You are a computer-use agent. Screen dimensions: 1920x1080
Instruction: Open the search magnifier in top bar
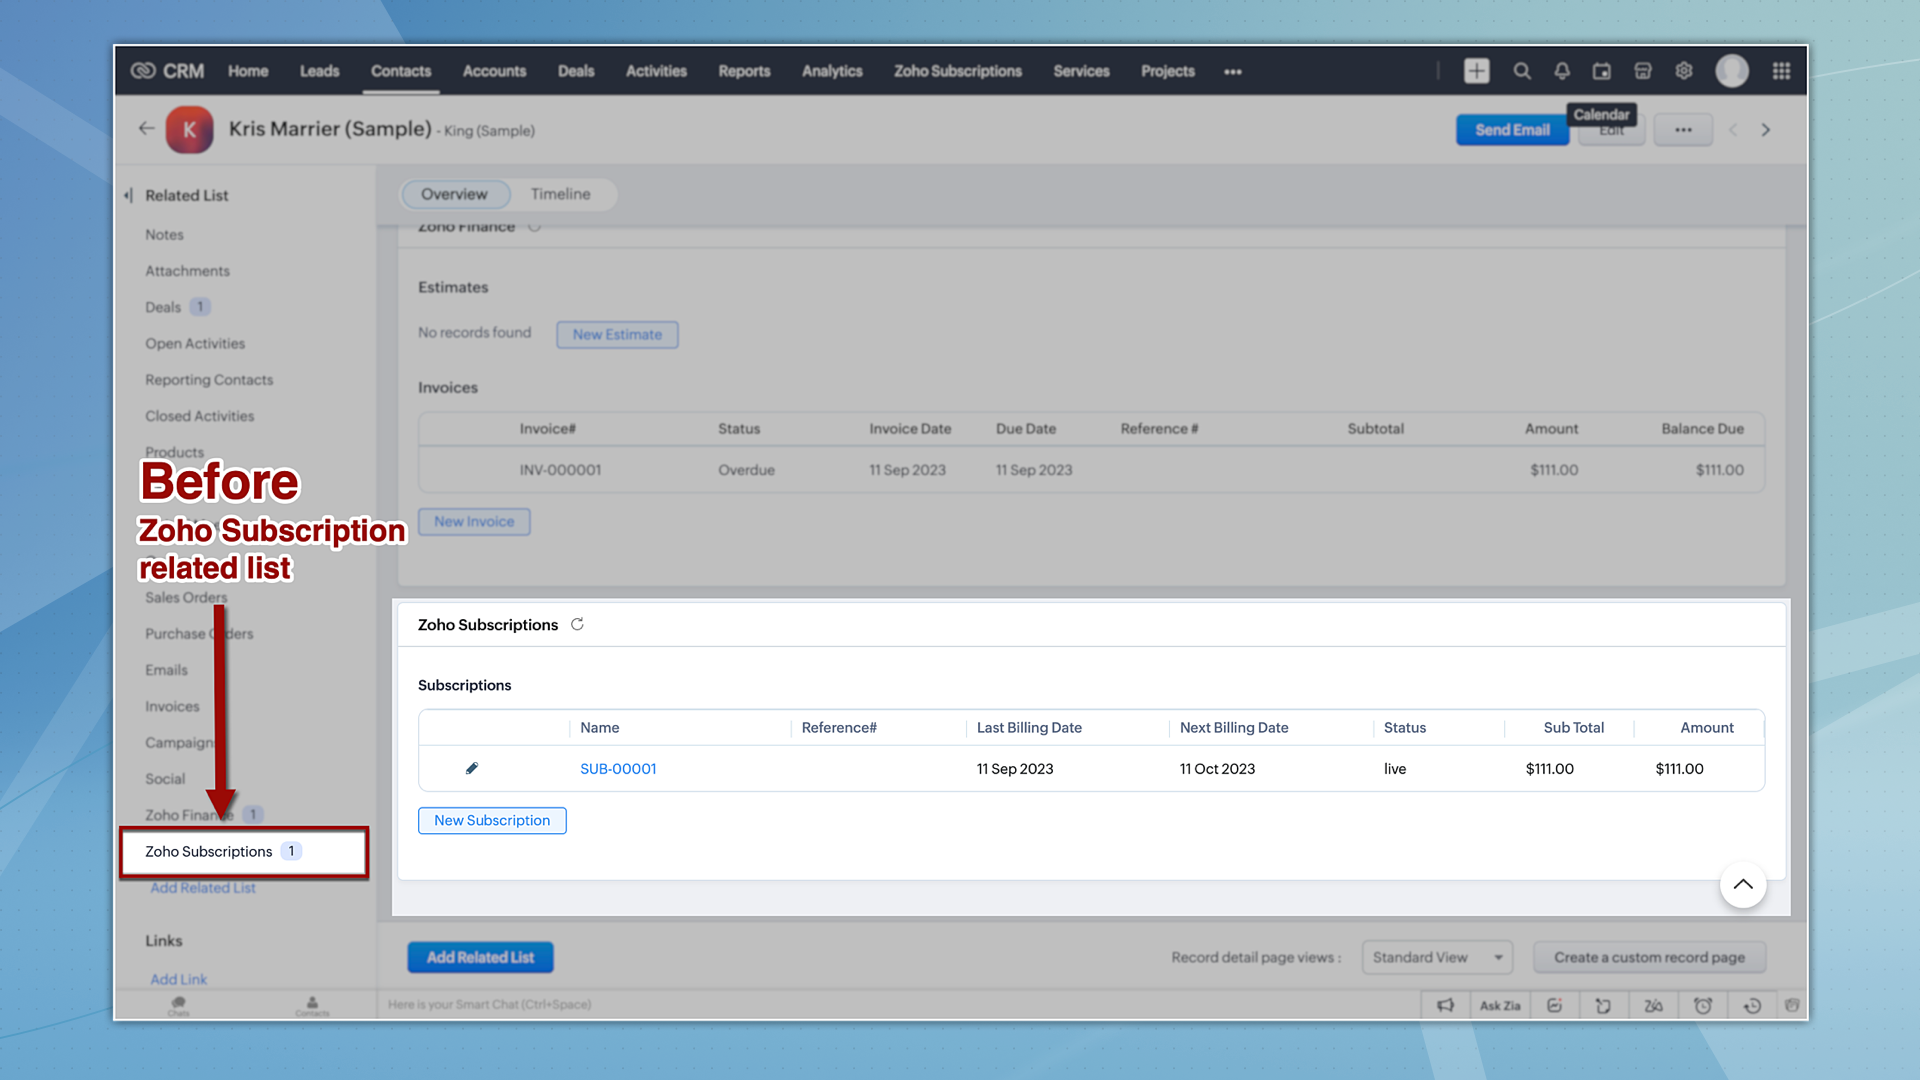coord(1521,71)
